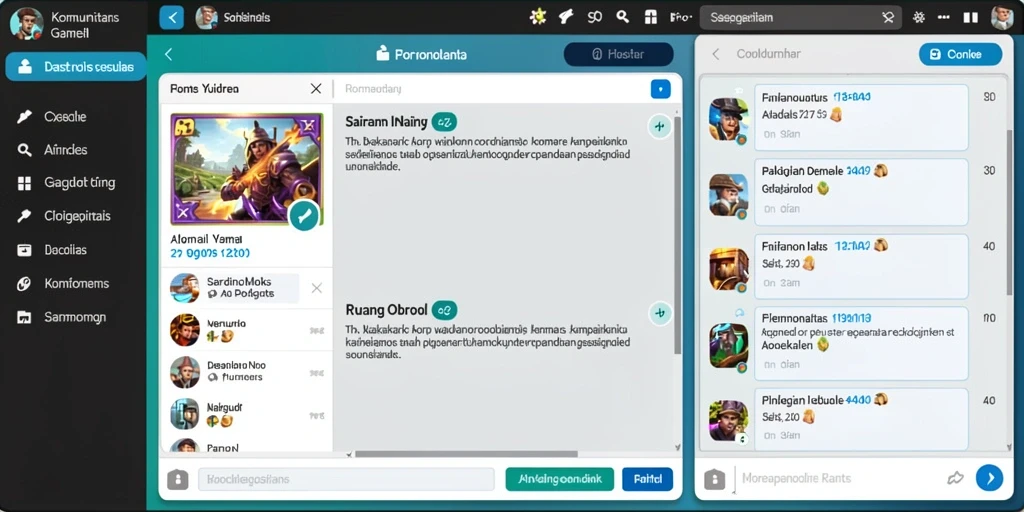The height and width of the screenshot is (512, 1024).
Task: Go back using chevron beside Pornonolanta
Action: pos(168,54)
